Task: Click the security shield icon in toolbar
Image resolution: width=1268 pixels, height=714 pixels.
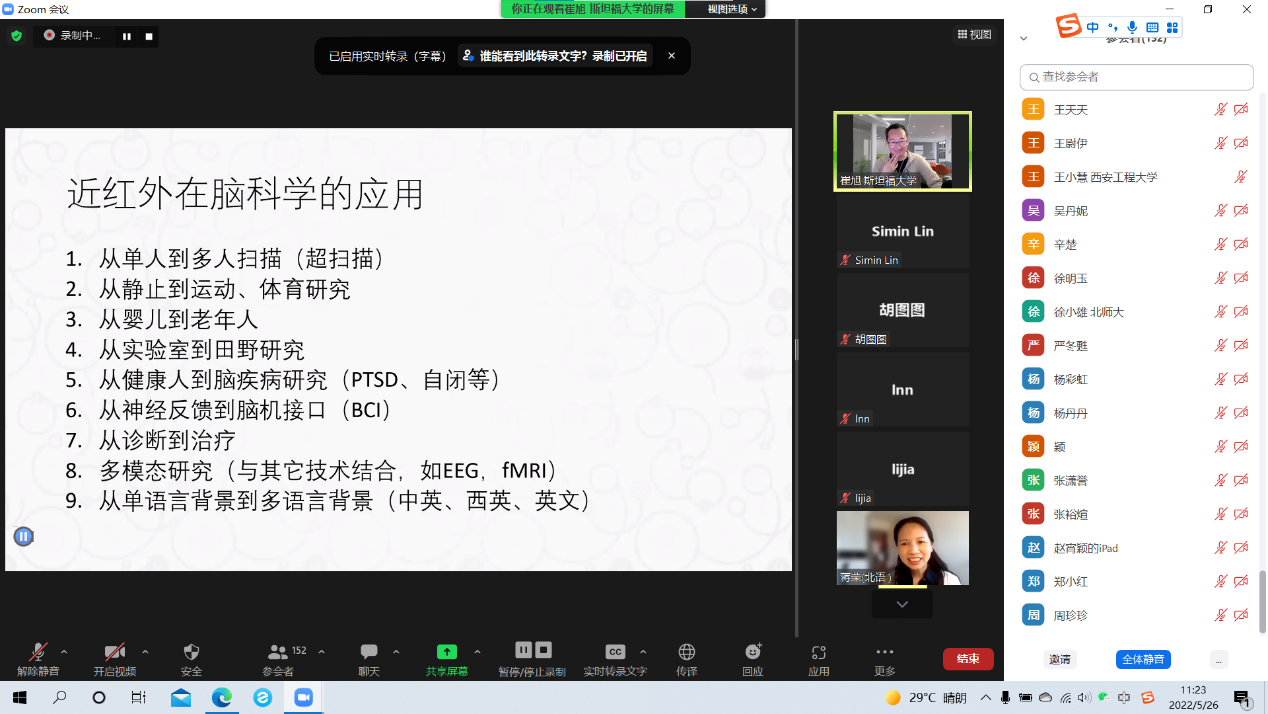Action: 191,652
